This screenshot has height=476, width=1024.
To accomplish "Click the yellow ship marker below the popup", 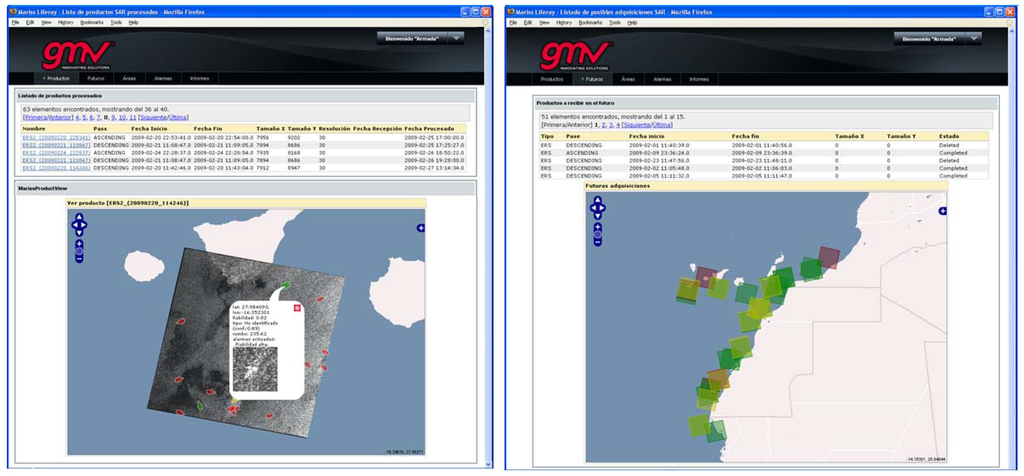I will click(x=234, y=400).
